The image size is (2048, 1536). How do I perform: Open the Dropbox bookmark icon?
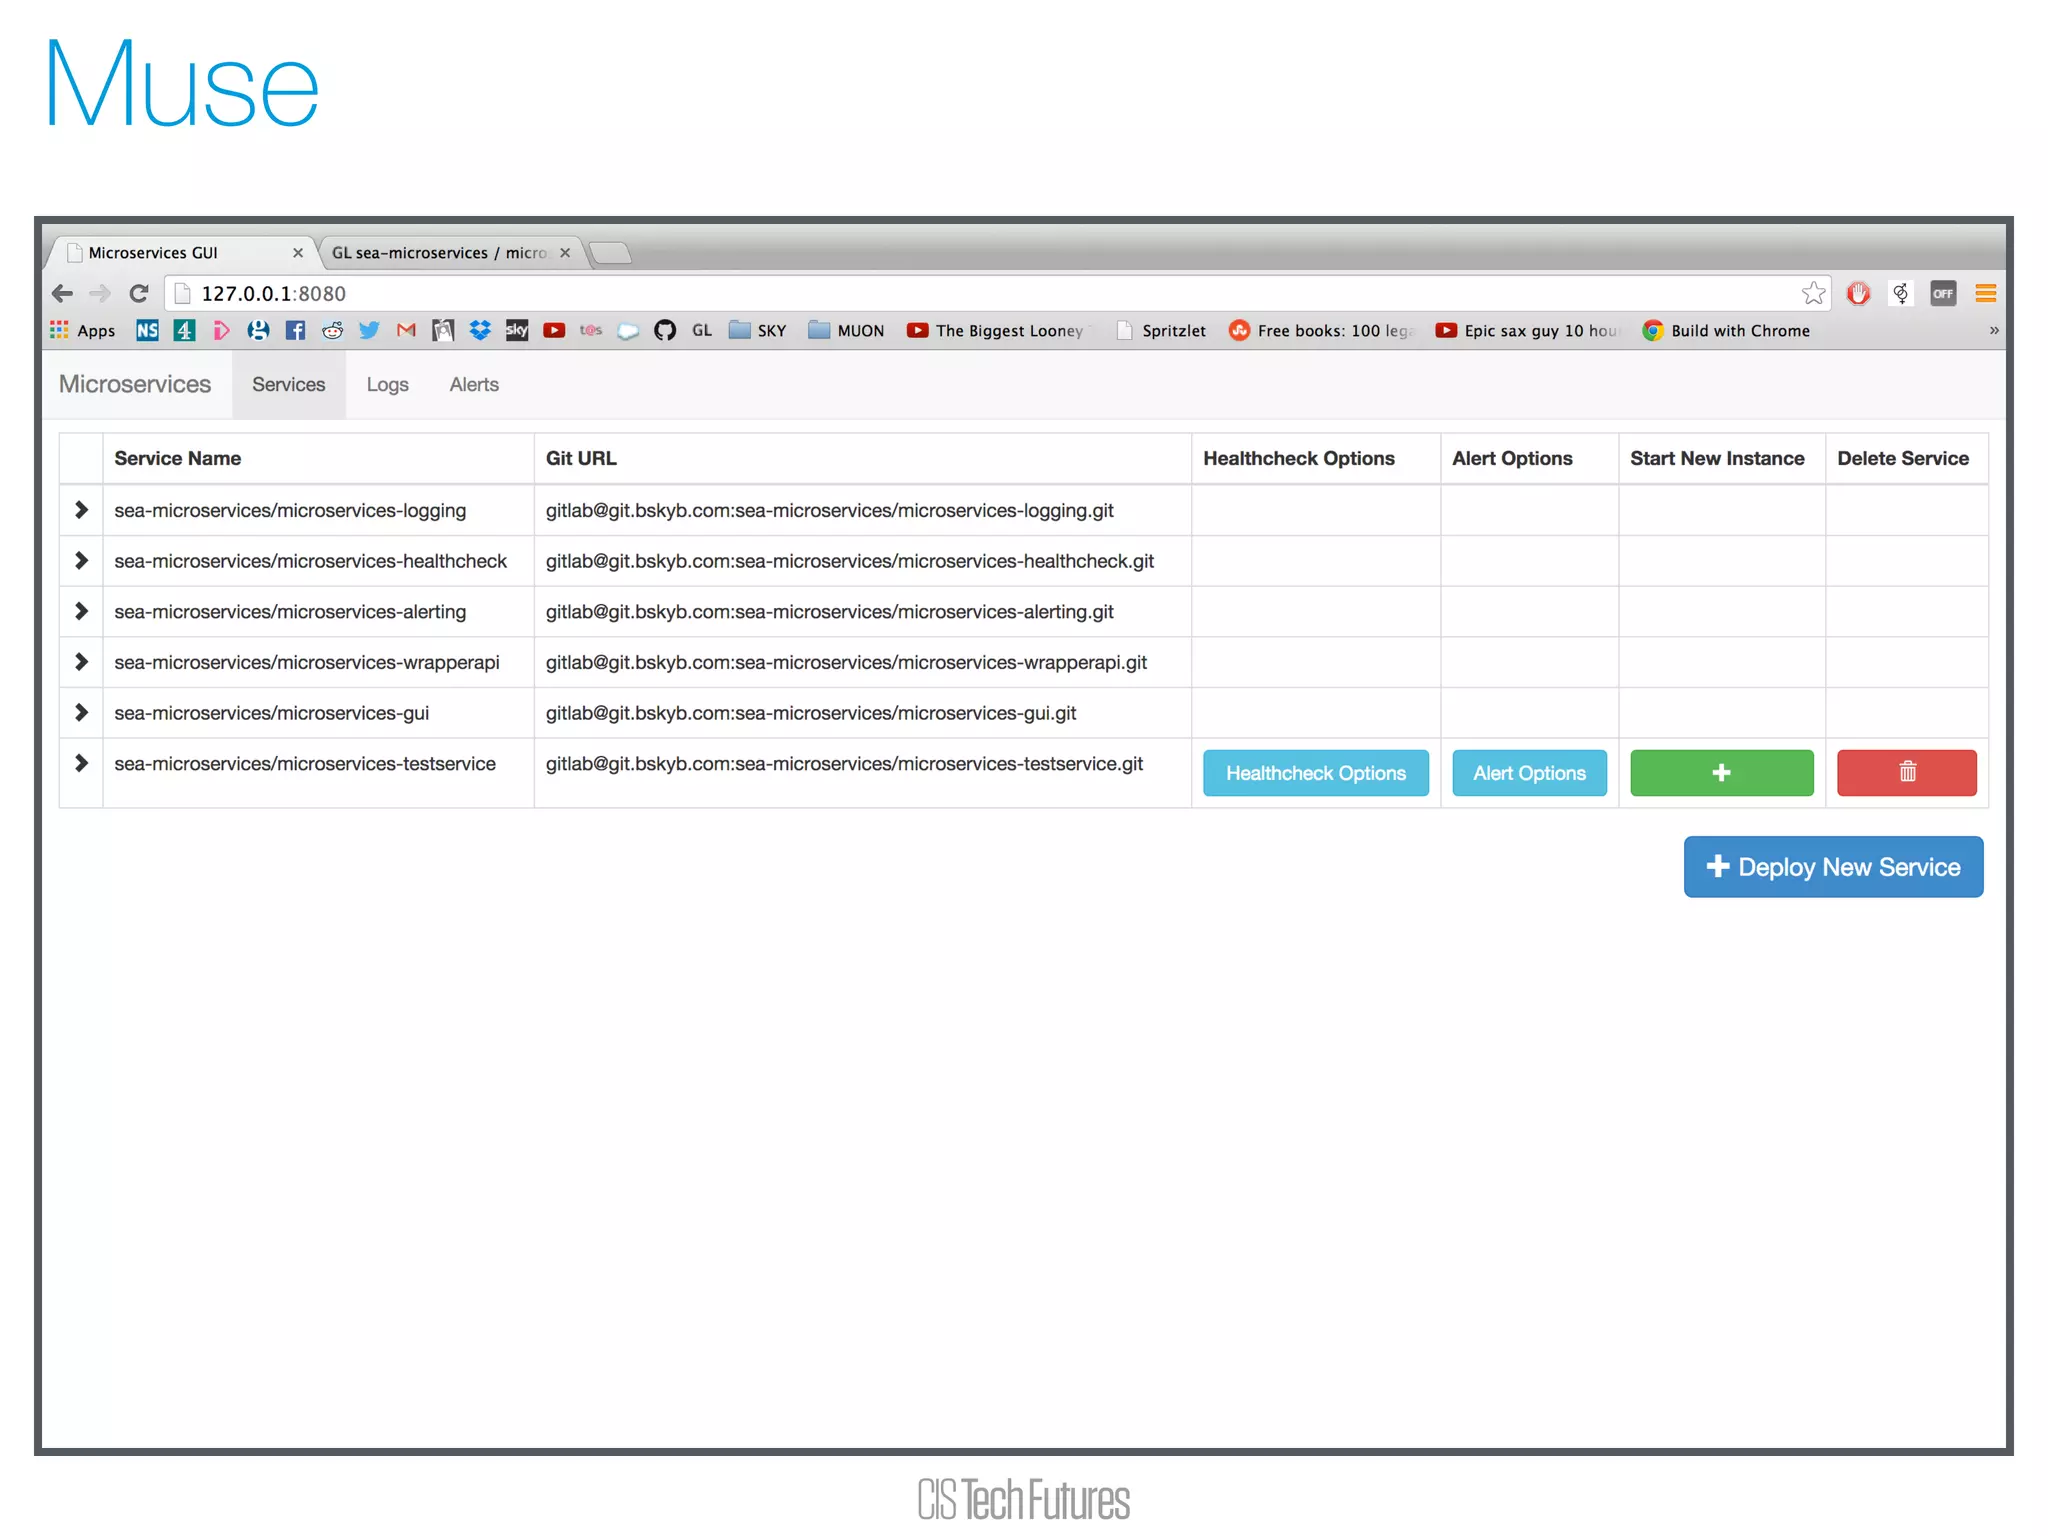(x=480, y=330)
